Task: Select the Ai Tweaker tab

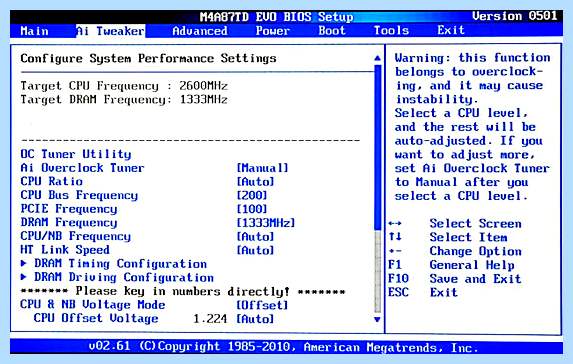Action: tap(110, 31)
